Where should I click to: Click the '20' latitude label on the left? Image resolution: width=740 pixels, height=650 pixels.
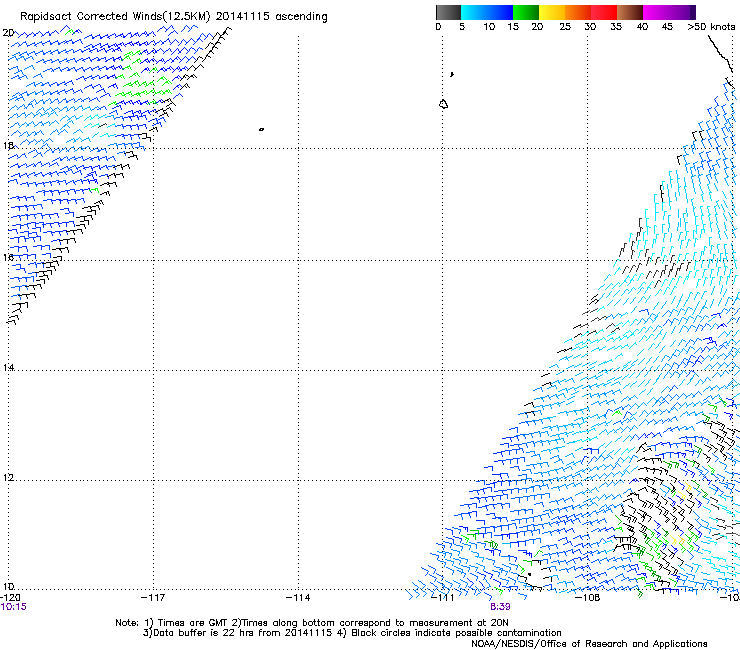point(8,33)
